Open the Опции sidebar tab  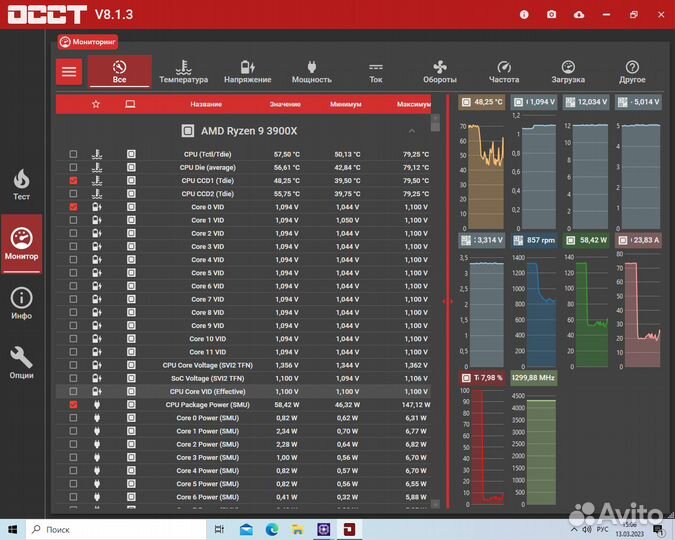(x=21, y=362)
